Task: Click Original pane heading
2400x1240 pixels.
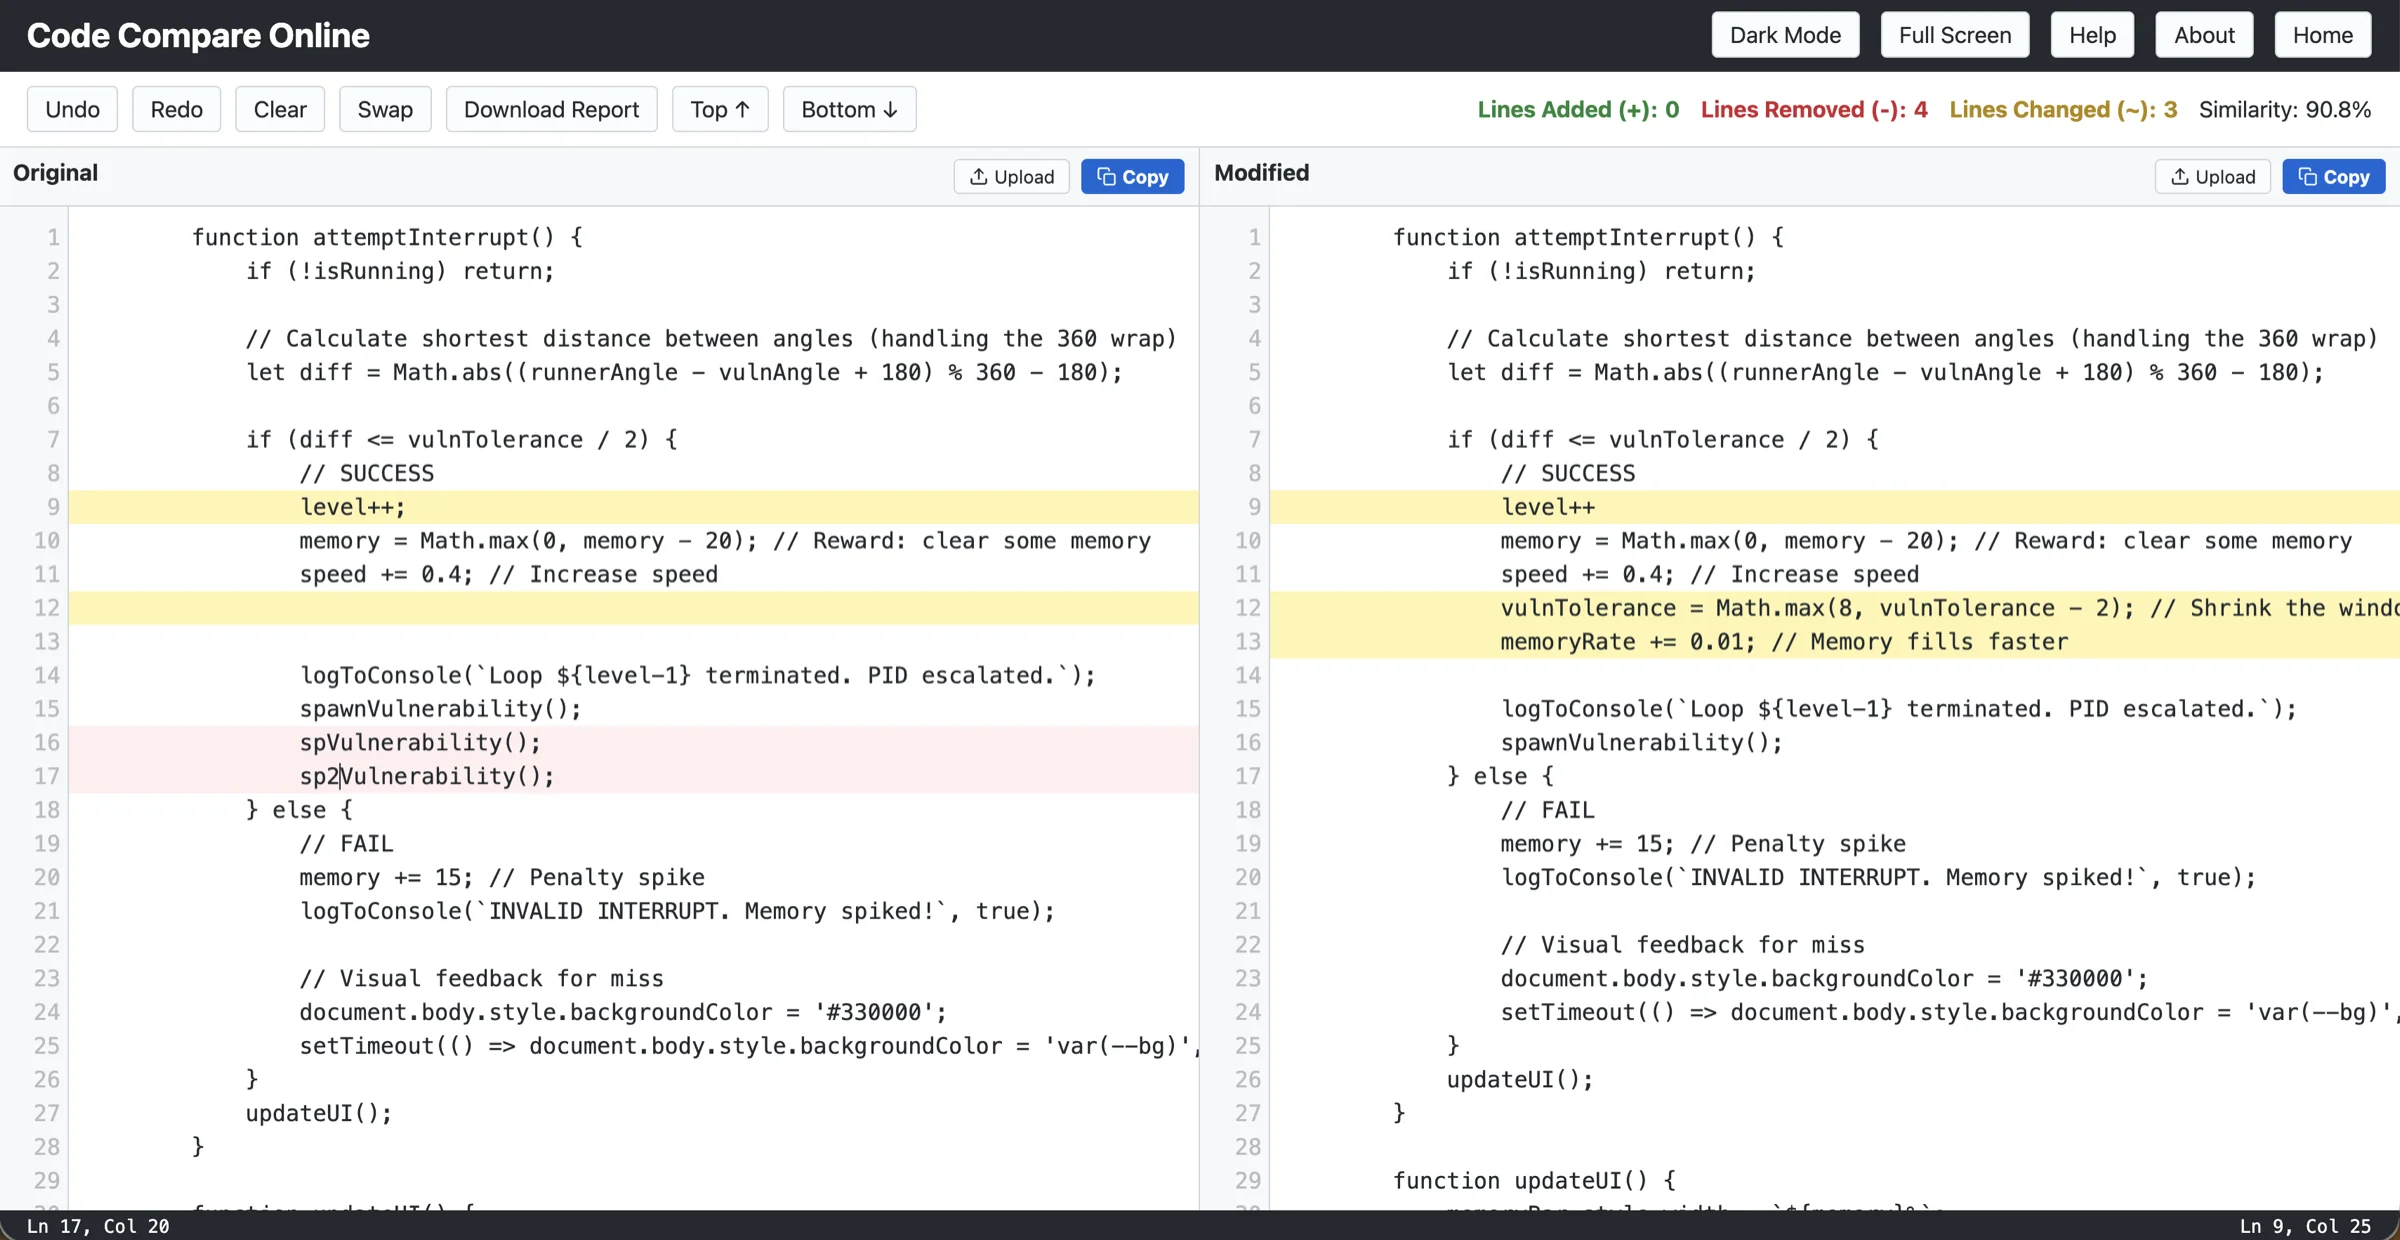Action: [55, 172]
